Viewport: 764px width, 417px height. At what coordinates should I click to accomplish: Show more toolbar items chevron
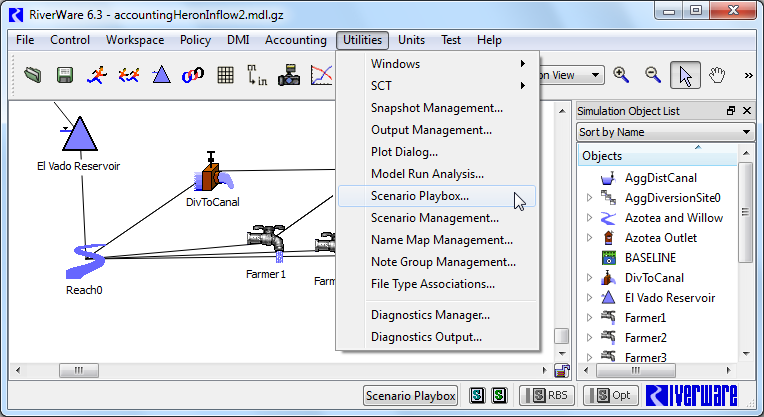748,75
